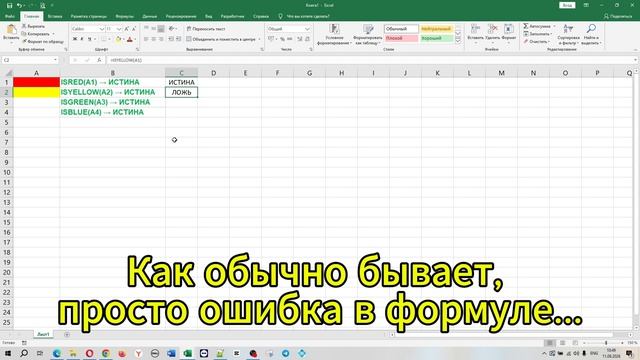The height and width of the screenshot is (360, 640).
Task: Click the zoom slider in status bar
Action: tap(606, 343)
